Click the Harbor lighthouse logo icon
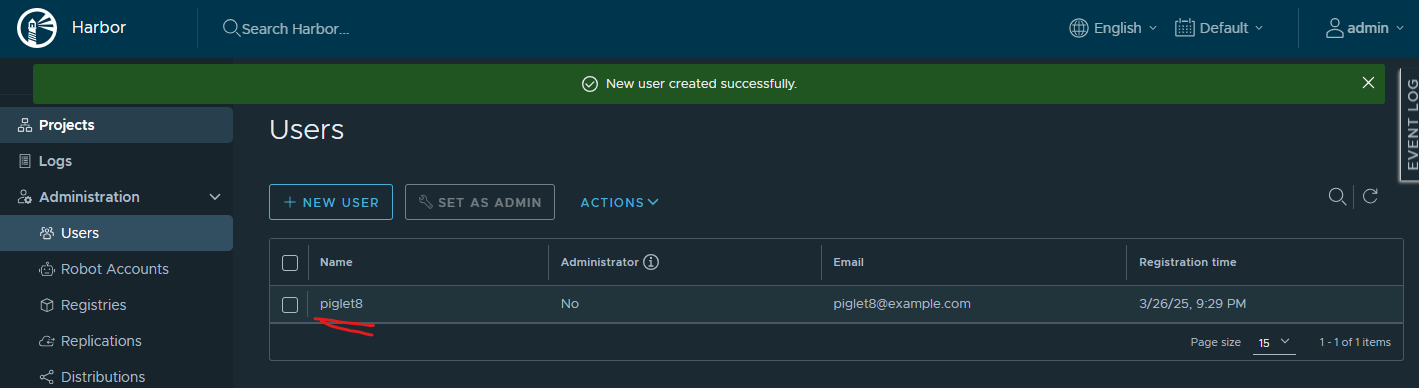This screenshot has width=1419, height=388. pos(35,27)
